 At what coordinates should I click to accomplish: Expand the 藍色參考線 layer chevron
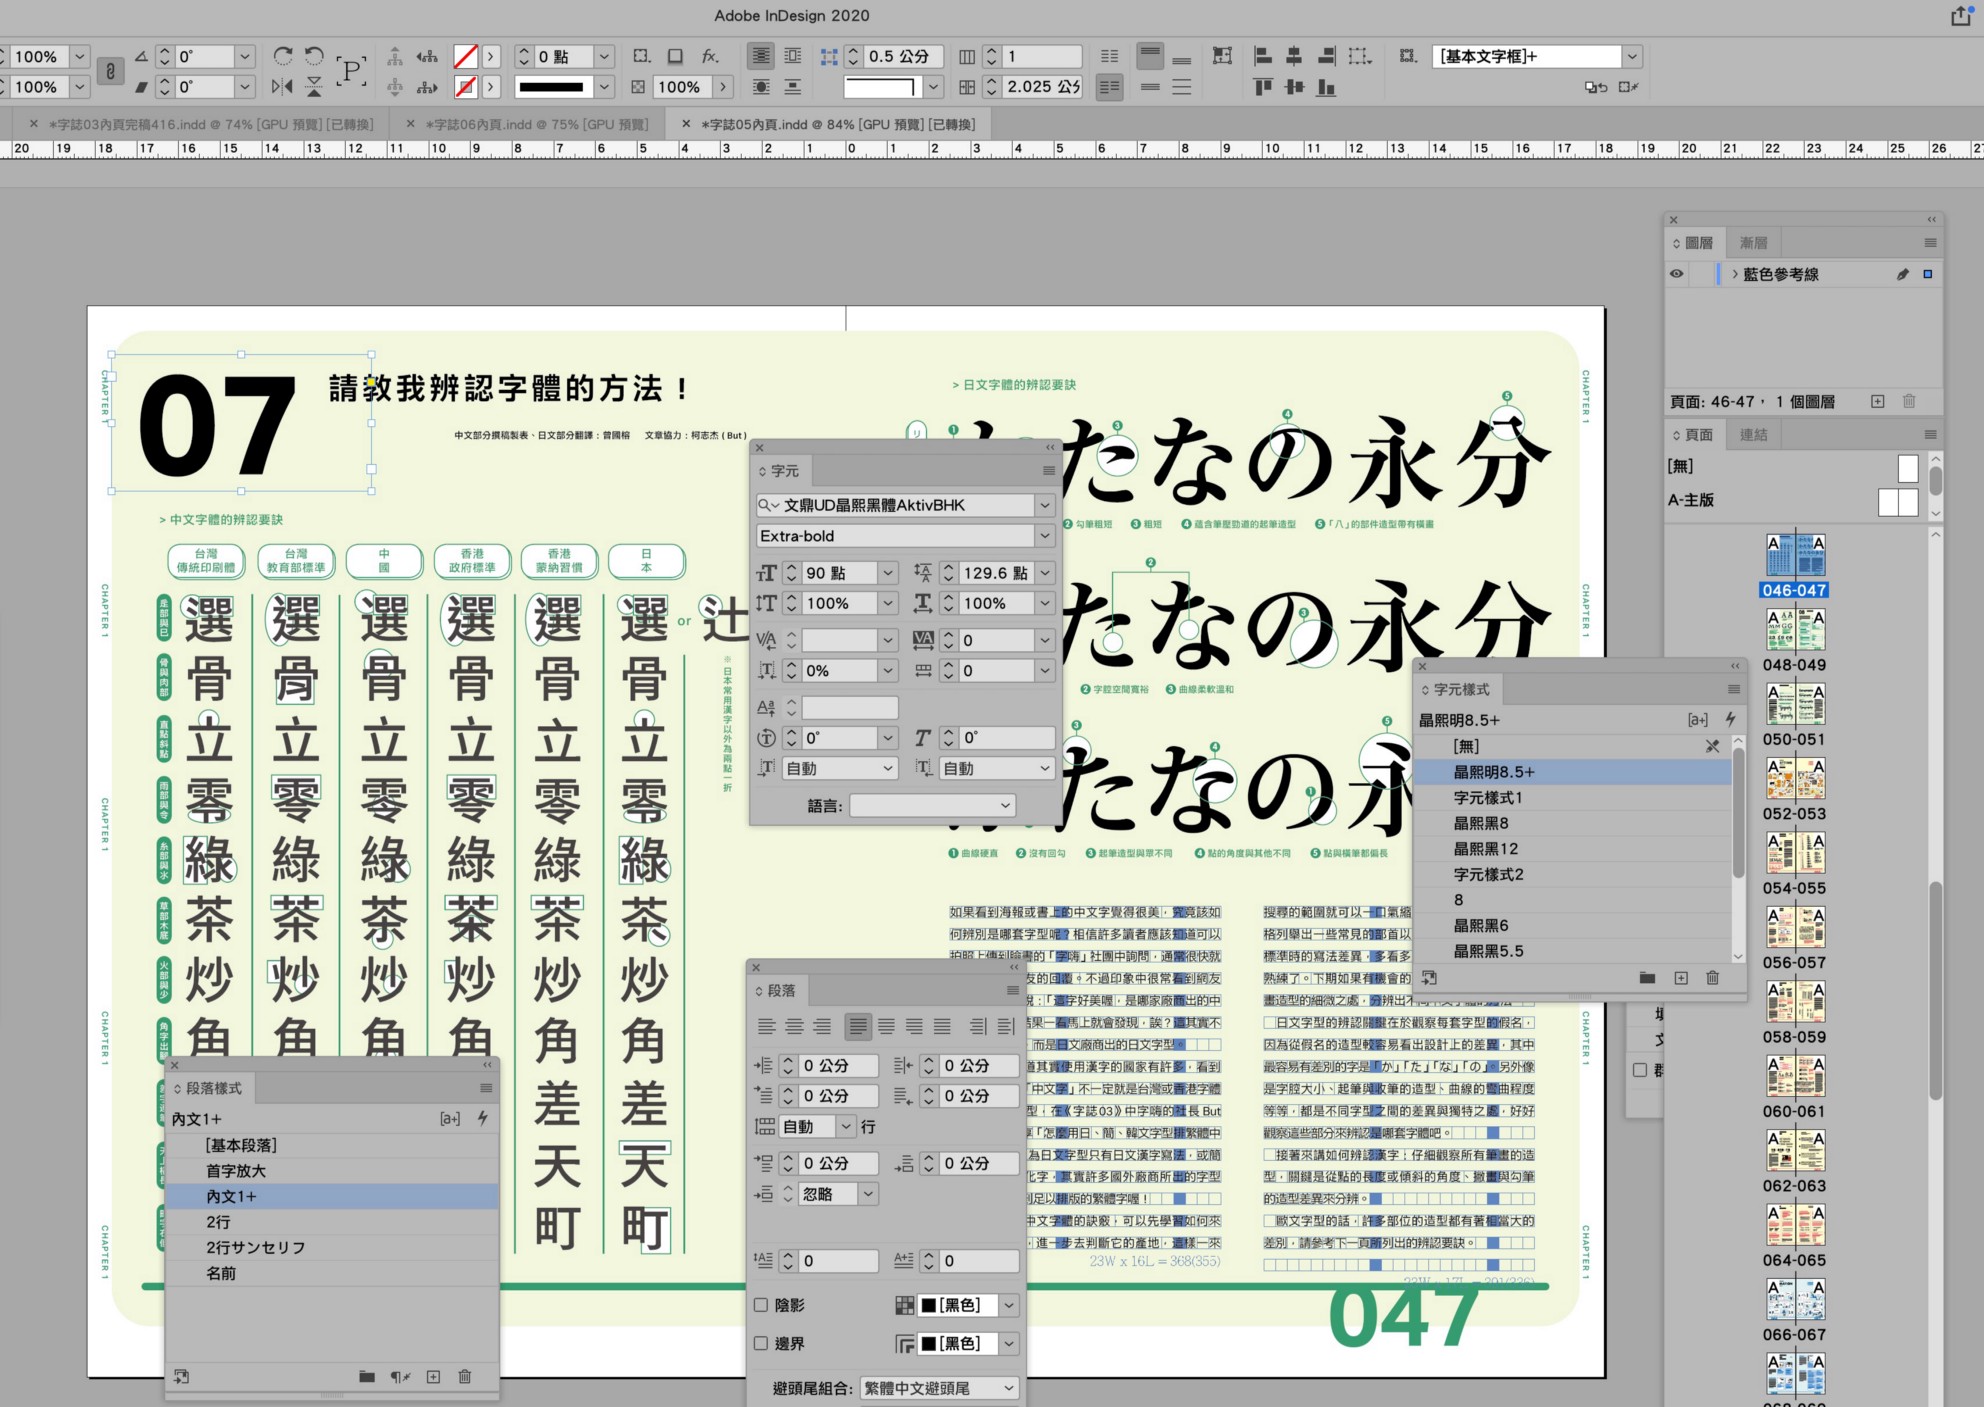pos(1735,274)
